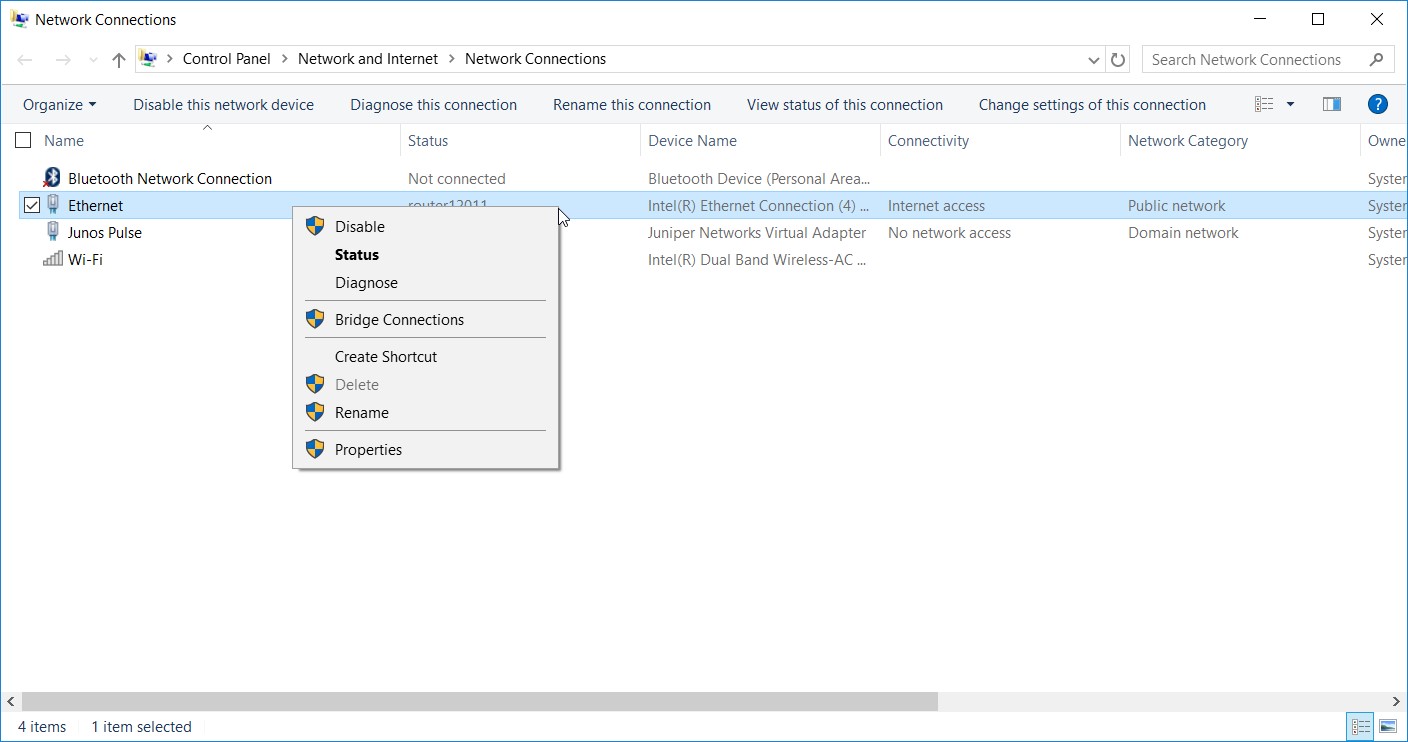
Task: Expand the address bar history dropdown
Action: (1093, 59)
